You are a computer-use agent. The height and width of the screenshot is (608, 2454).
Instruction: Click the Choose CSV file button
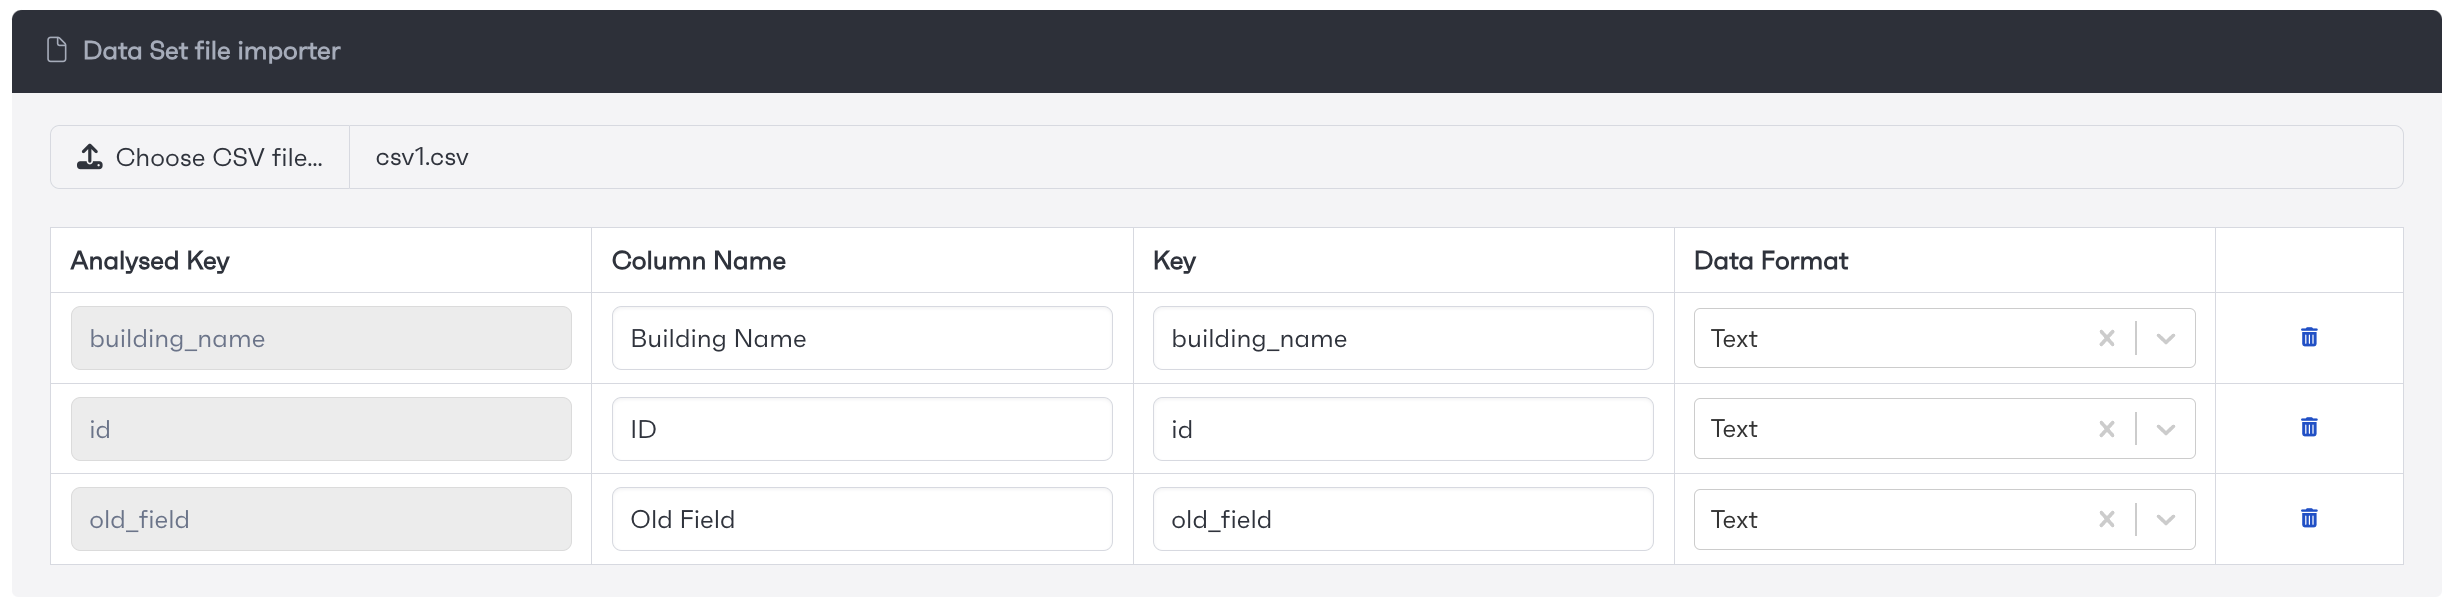click(x=200, y=157)
